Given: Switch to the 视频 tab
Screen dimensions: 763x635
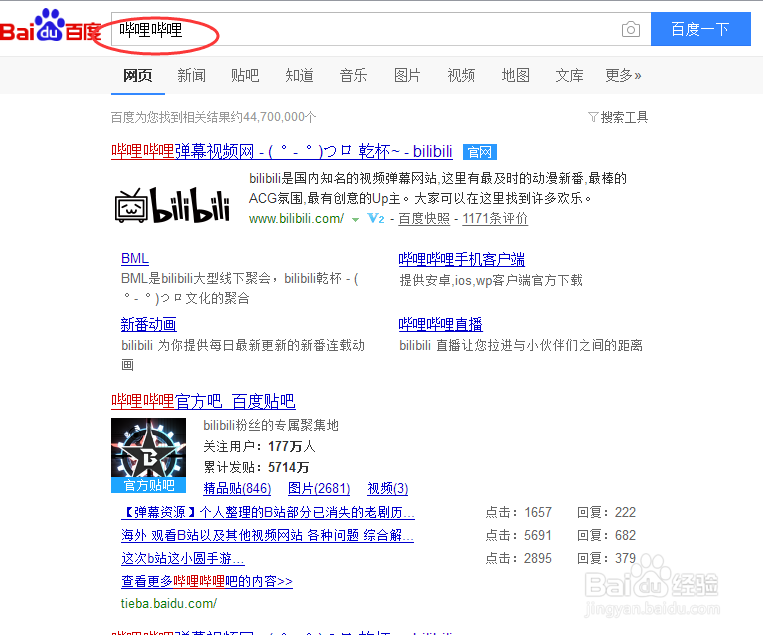Looking at the screenshot, I should 461,75.
